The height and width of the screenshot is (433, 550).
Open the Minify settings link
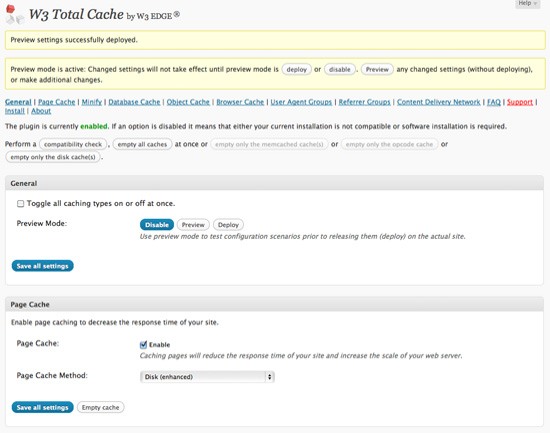(x=92, y=102)
